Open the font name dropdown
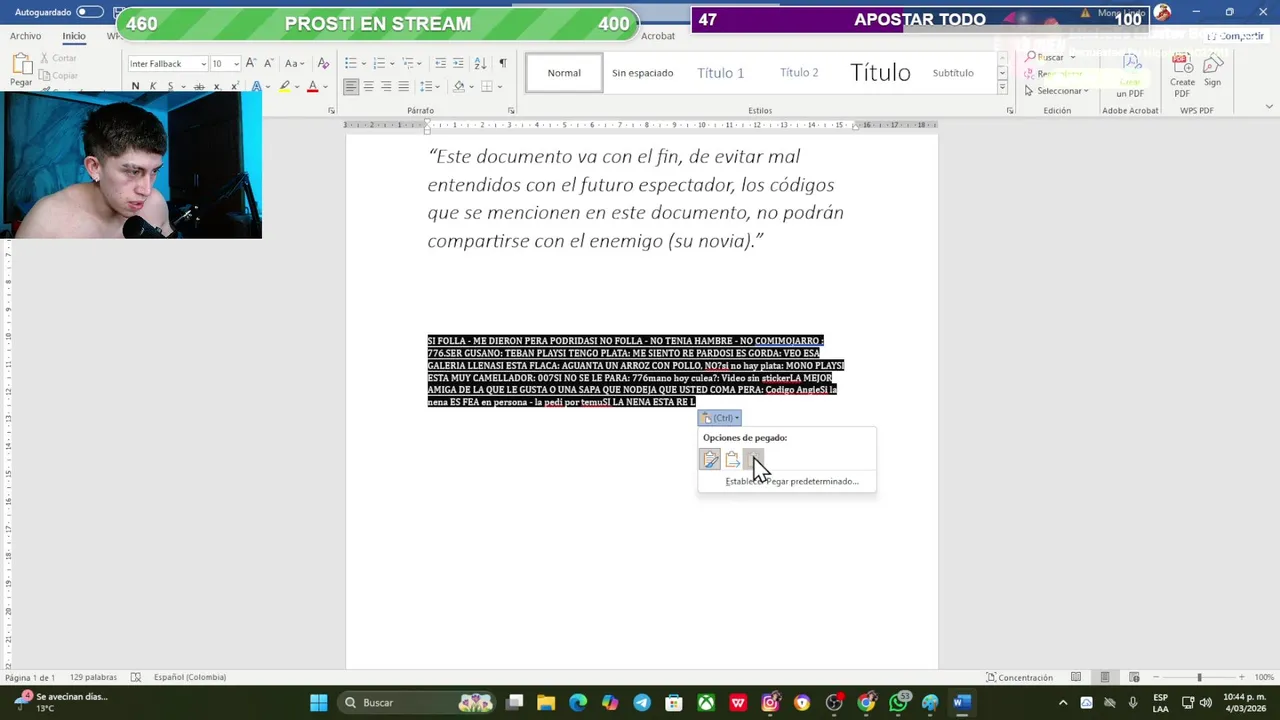The image size is (1280, 720). pyautogui.click(x=203, y=64)
